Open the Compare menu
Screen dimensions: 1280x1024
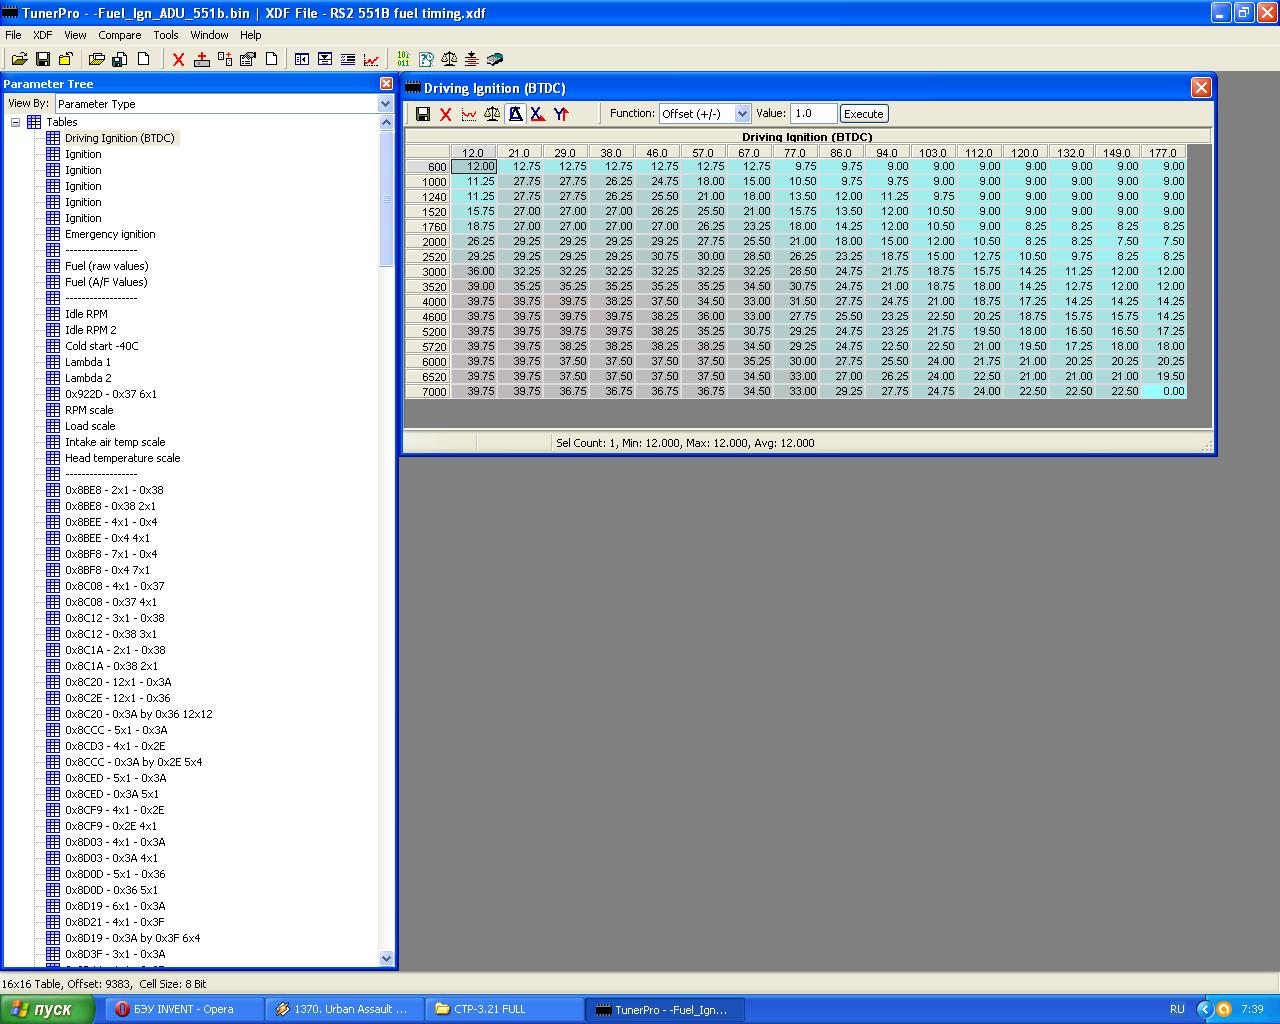pos(119,35)
